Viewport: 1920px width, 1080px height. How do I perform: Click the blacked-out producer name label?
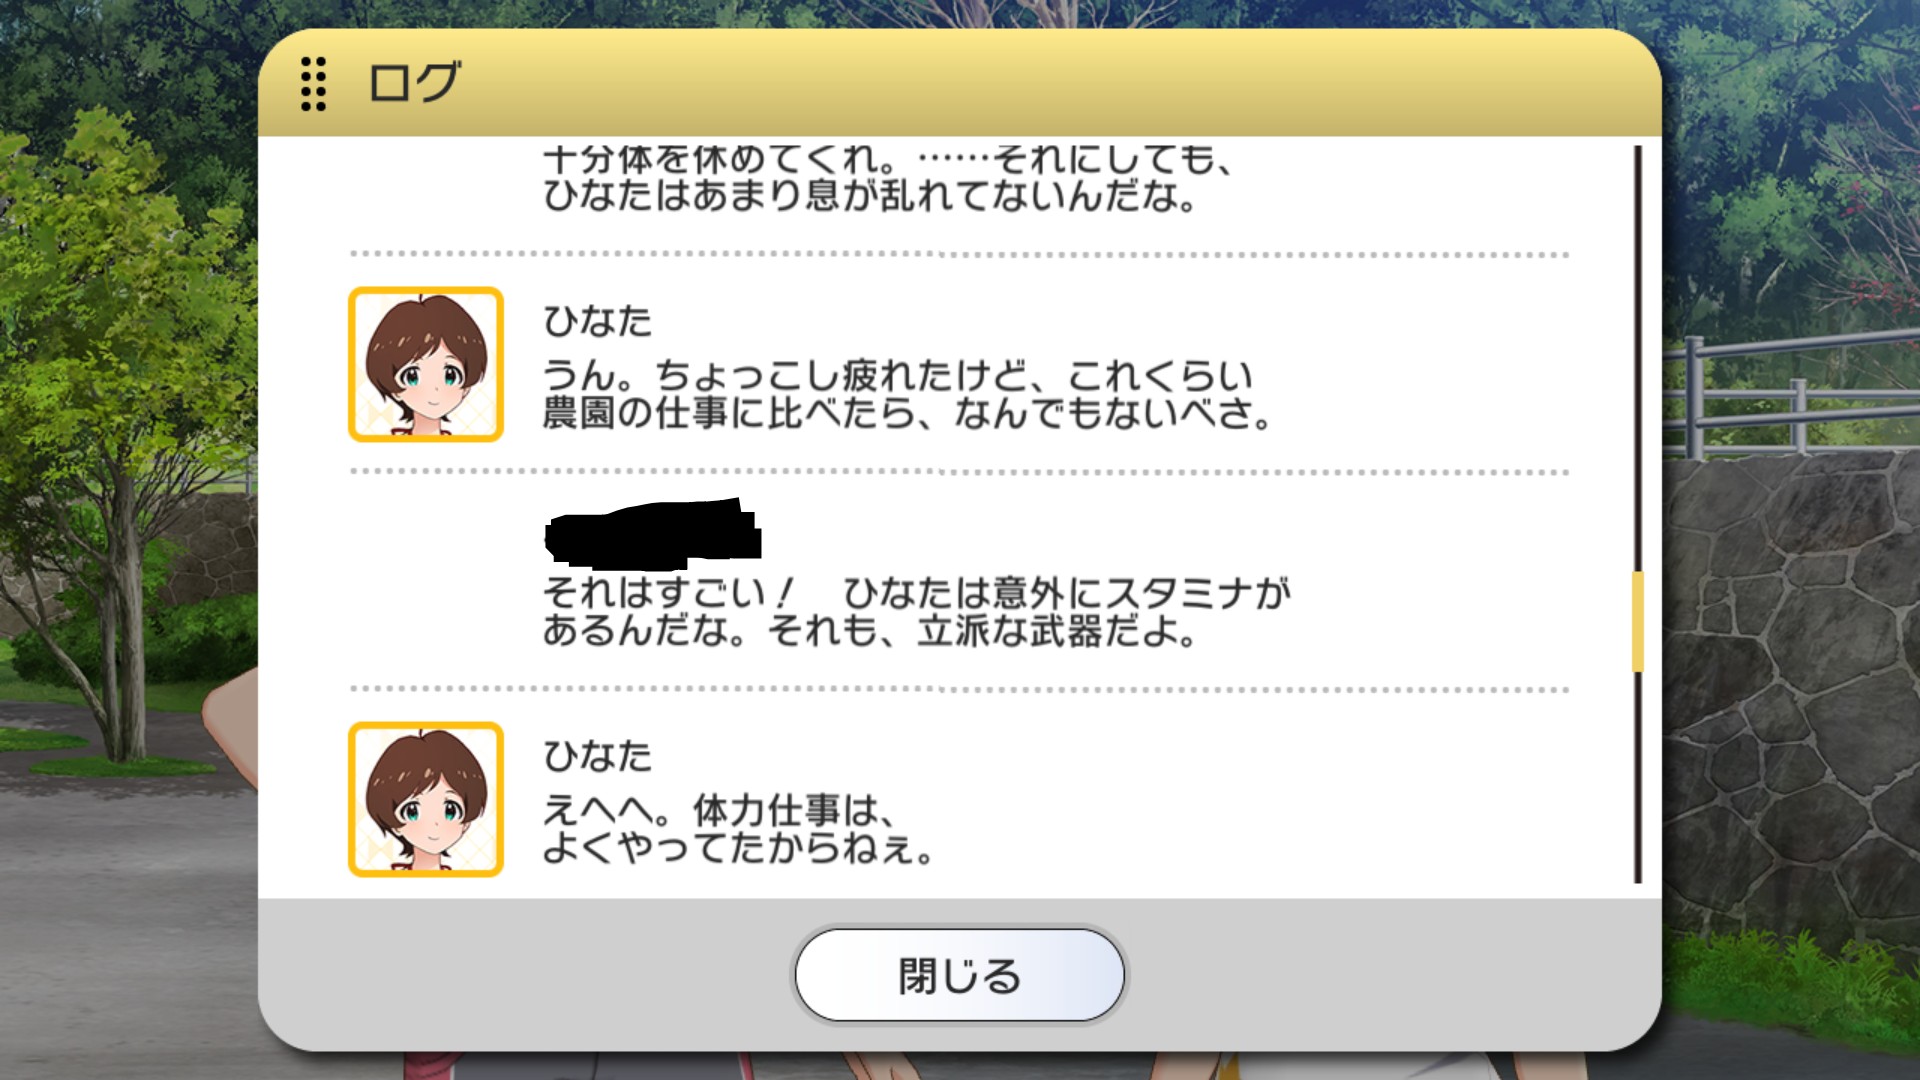pyautogui.click(x=653, y=530)
